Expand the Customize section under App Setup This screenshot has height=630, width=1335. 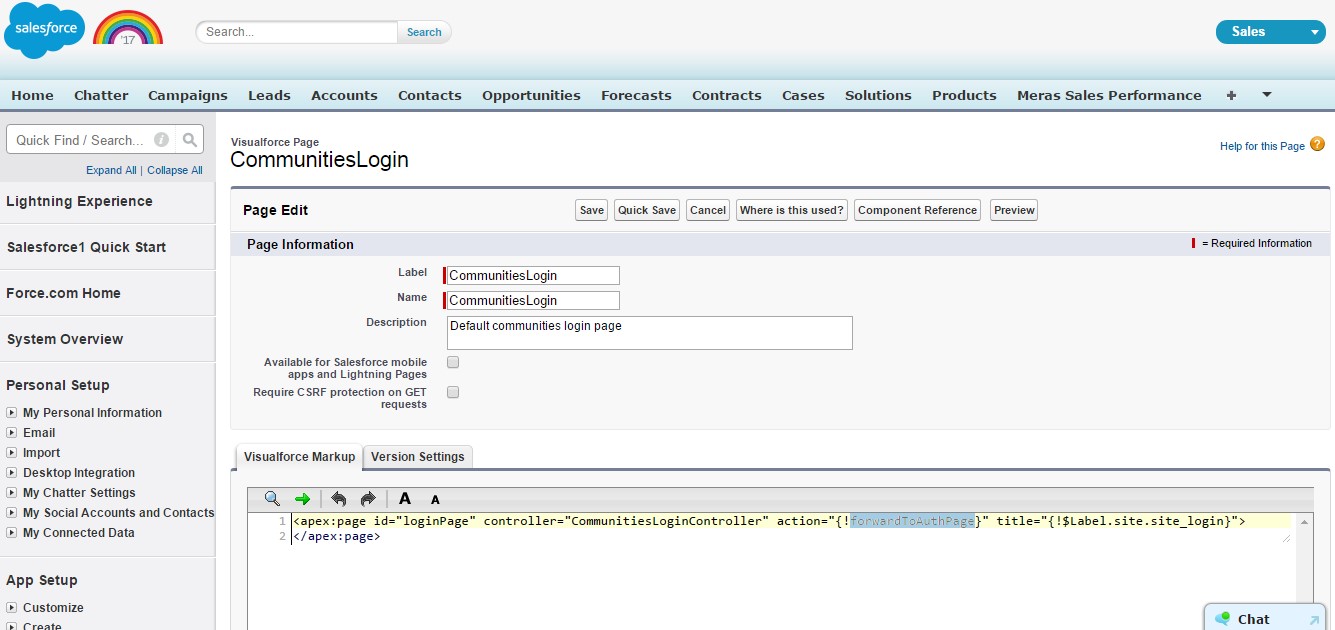10,607
